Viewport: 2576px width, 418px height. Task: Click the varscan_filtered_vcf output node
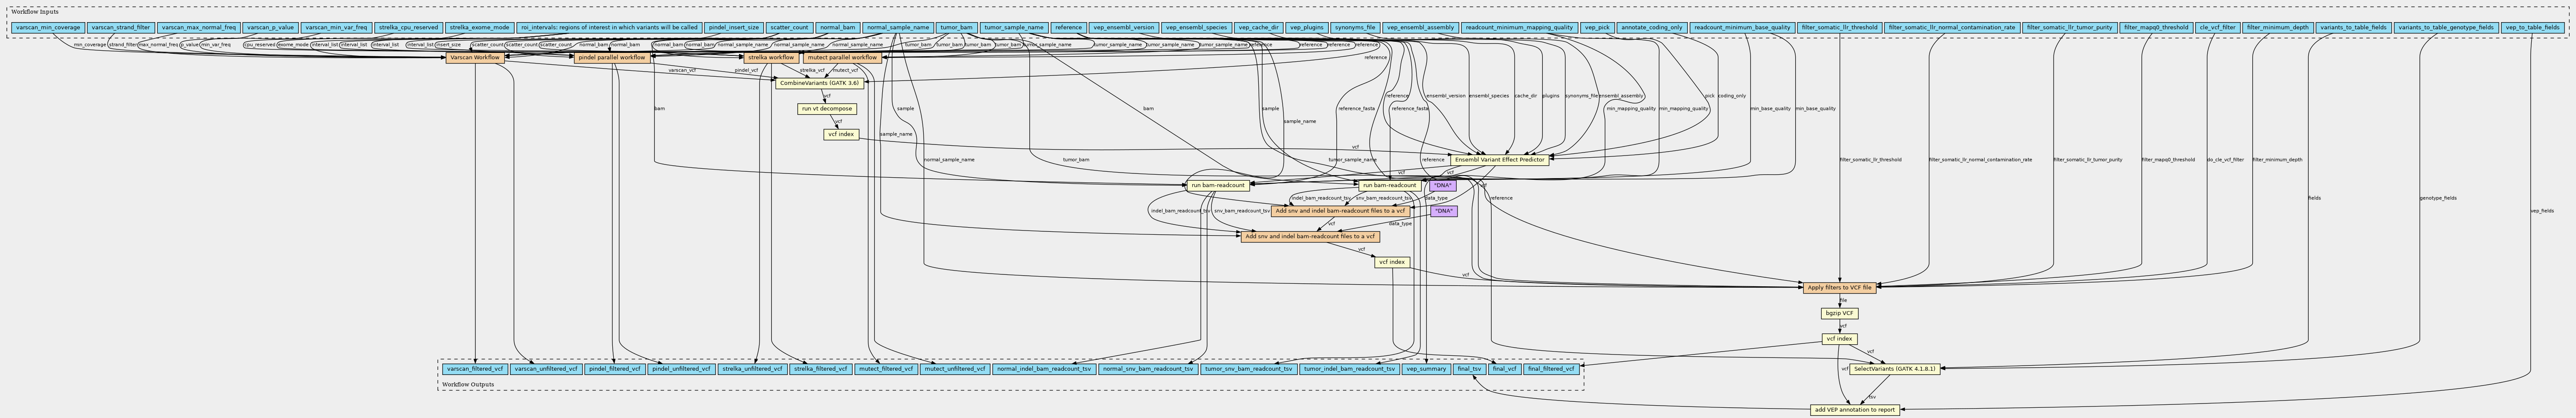pyautogui.click(x=474, y=369)
